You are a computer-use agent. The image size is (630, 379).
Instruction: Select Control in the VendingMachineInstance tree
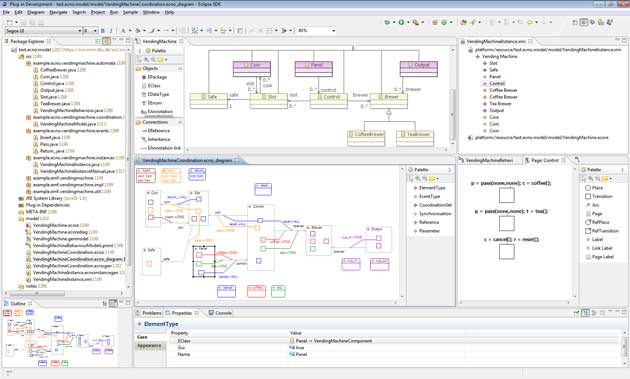(497, 83)
